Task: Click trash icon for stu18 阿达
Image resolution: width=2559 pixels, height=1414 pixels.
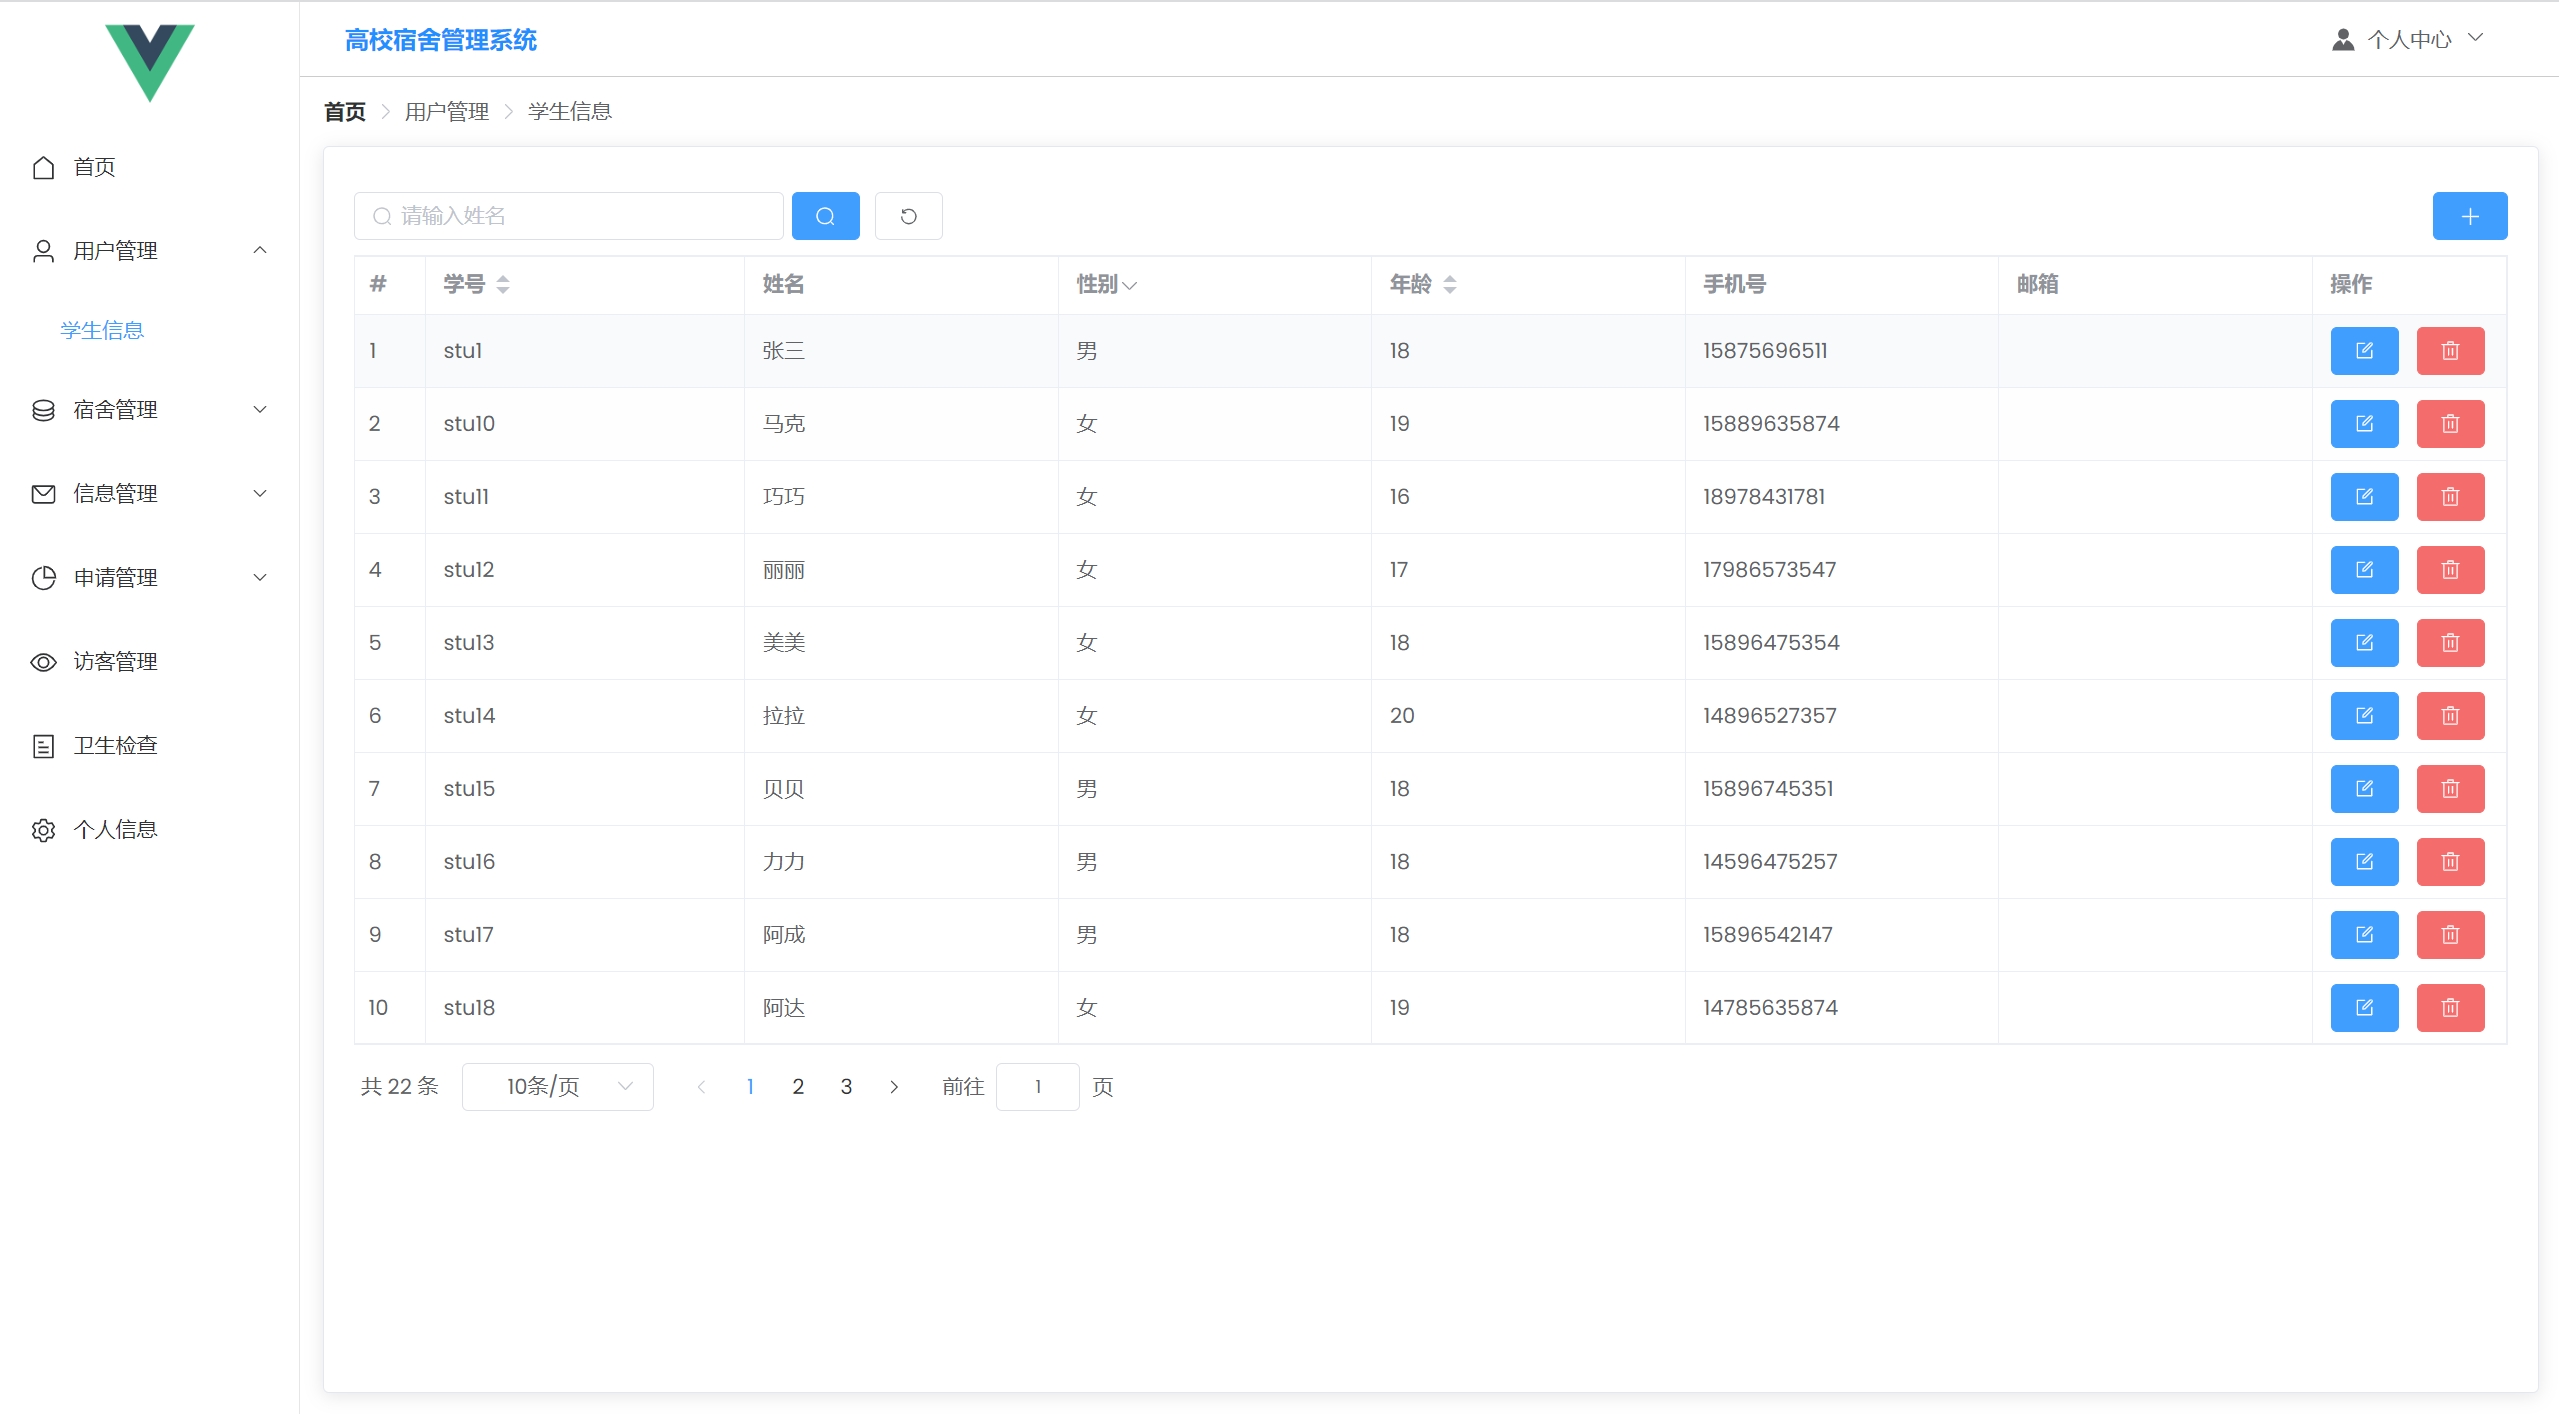Action: tap(2449, 1008)
